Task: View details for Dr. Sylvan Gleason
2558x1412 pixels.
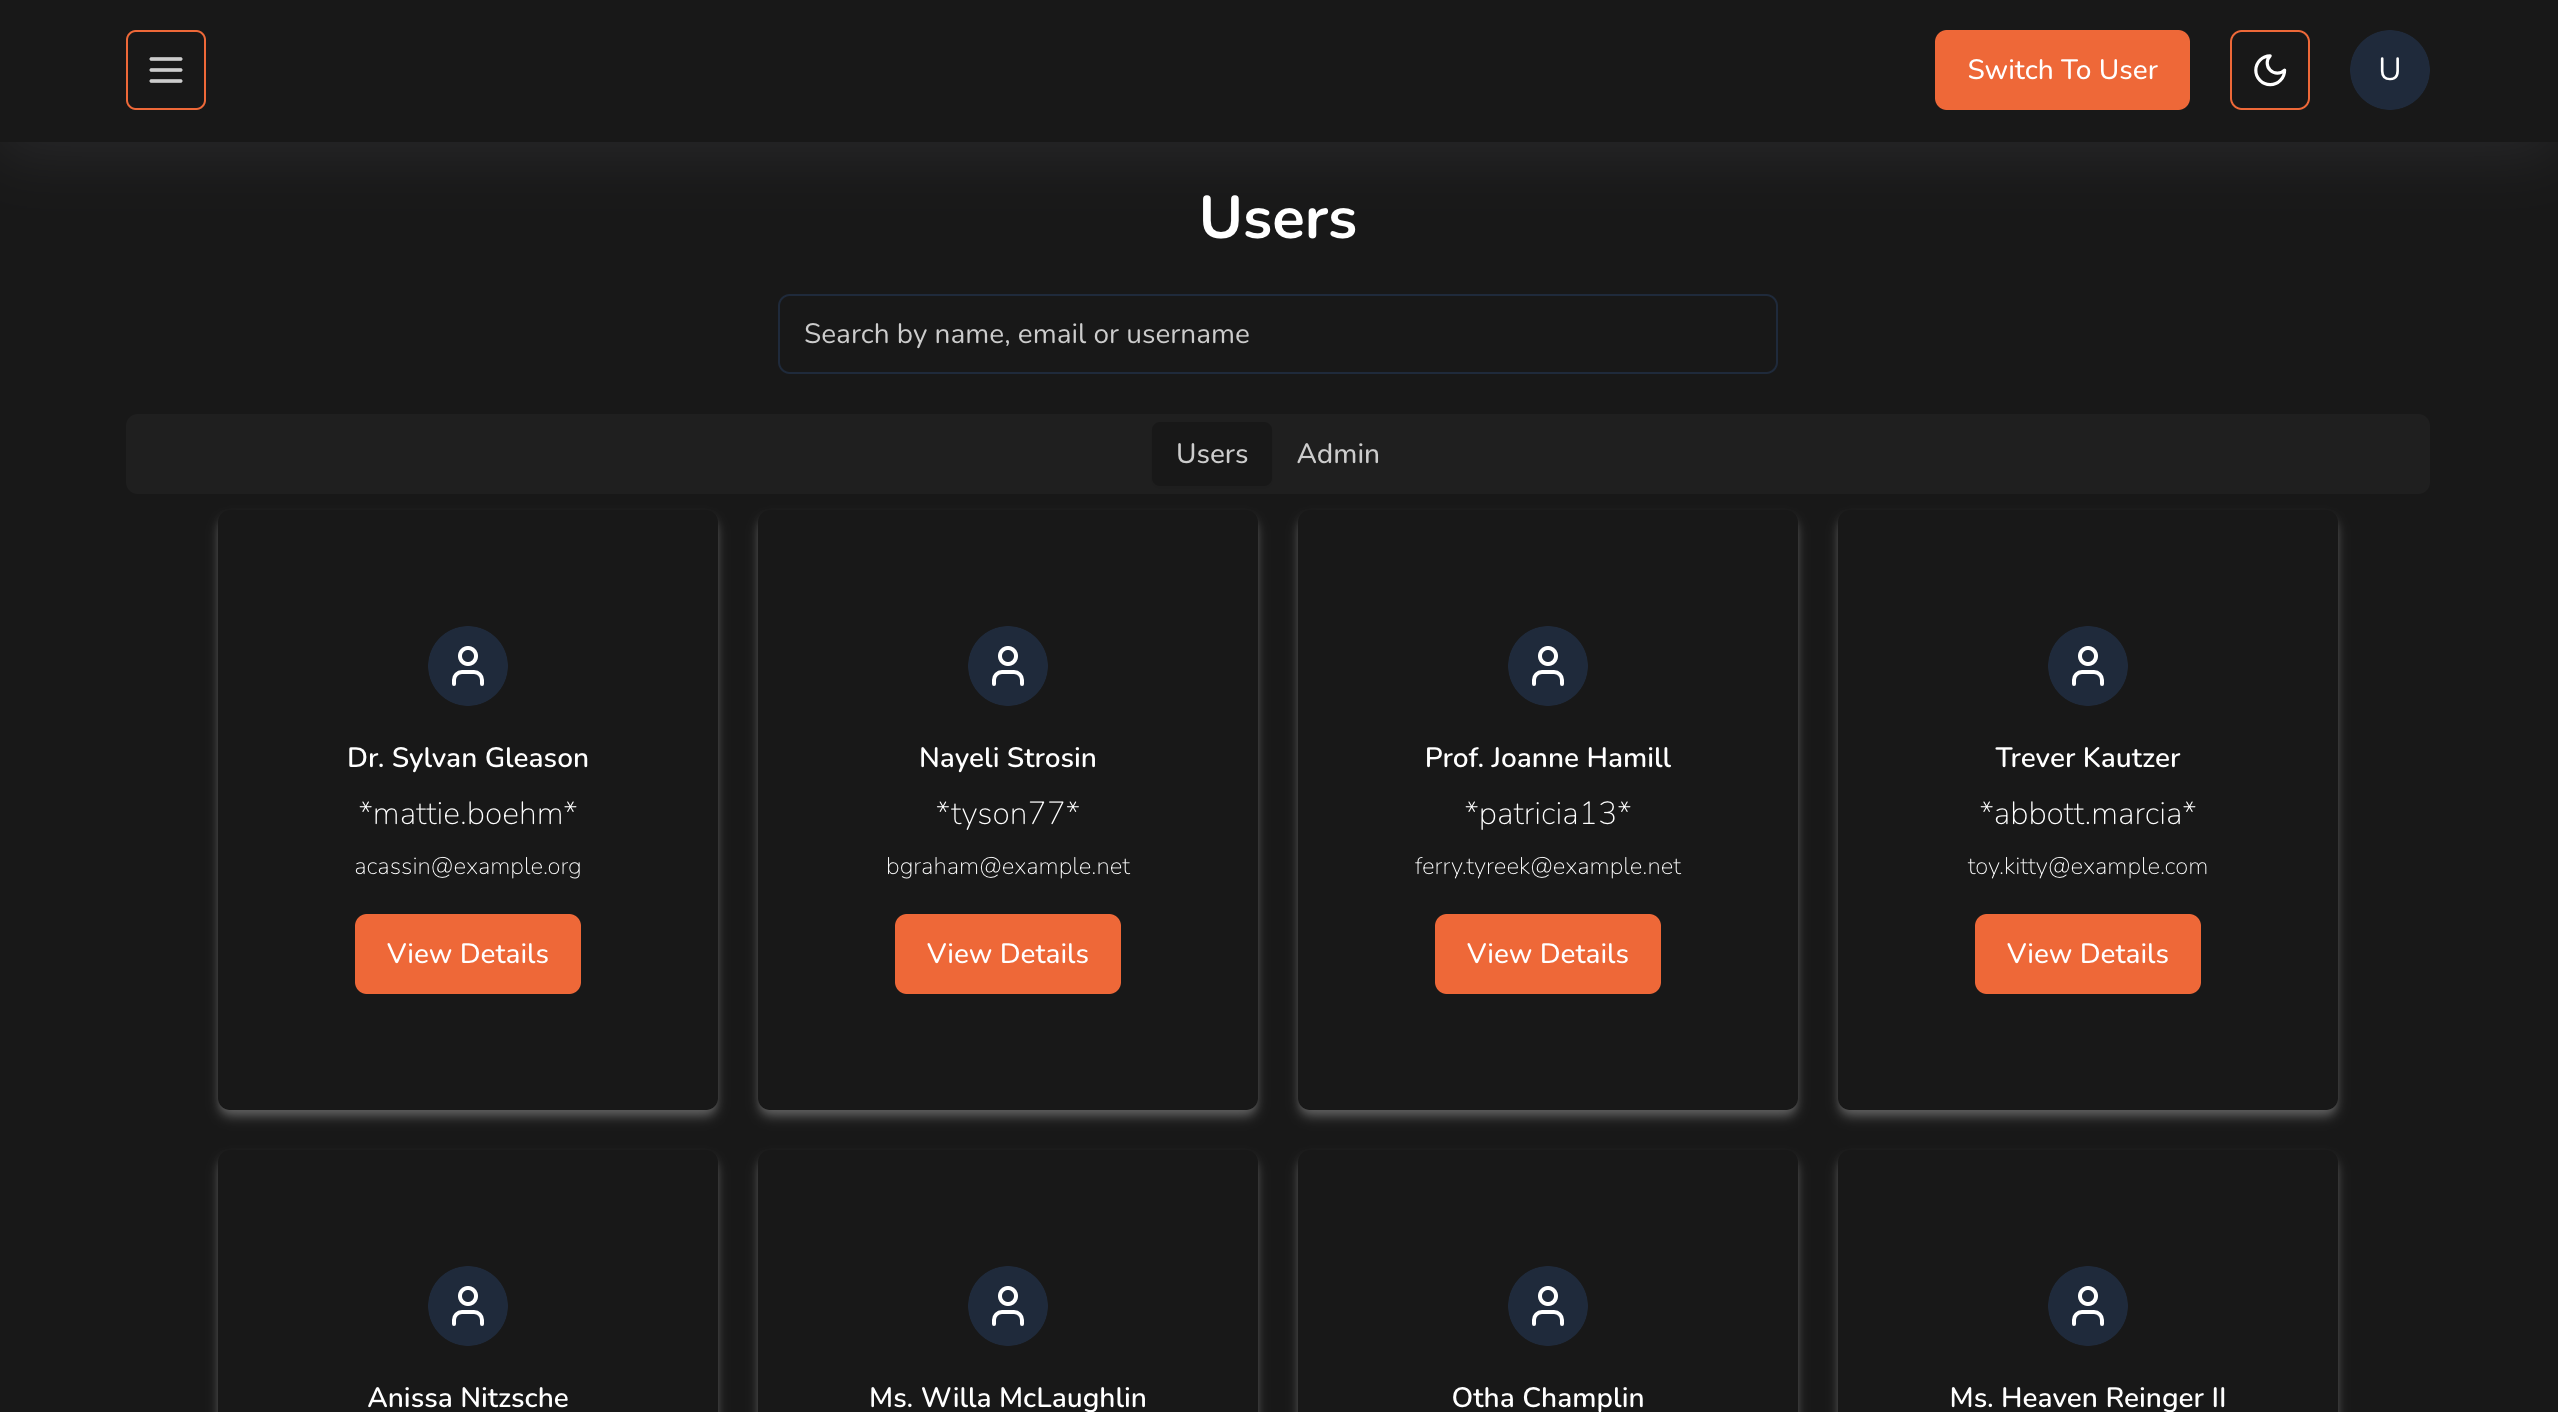Action: pyautogui.click(x=467, y=953)
